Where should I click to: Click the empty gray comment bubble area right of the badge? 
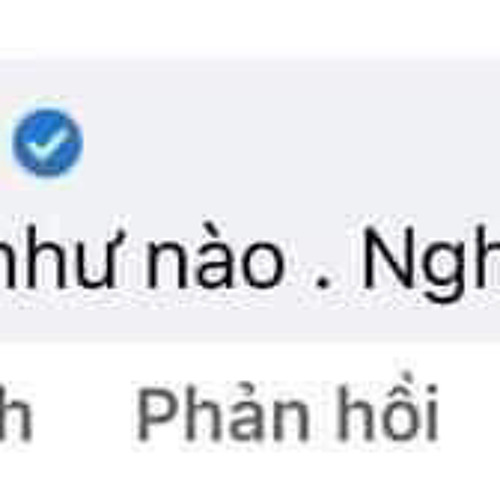(290, 143)
